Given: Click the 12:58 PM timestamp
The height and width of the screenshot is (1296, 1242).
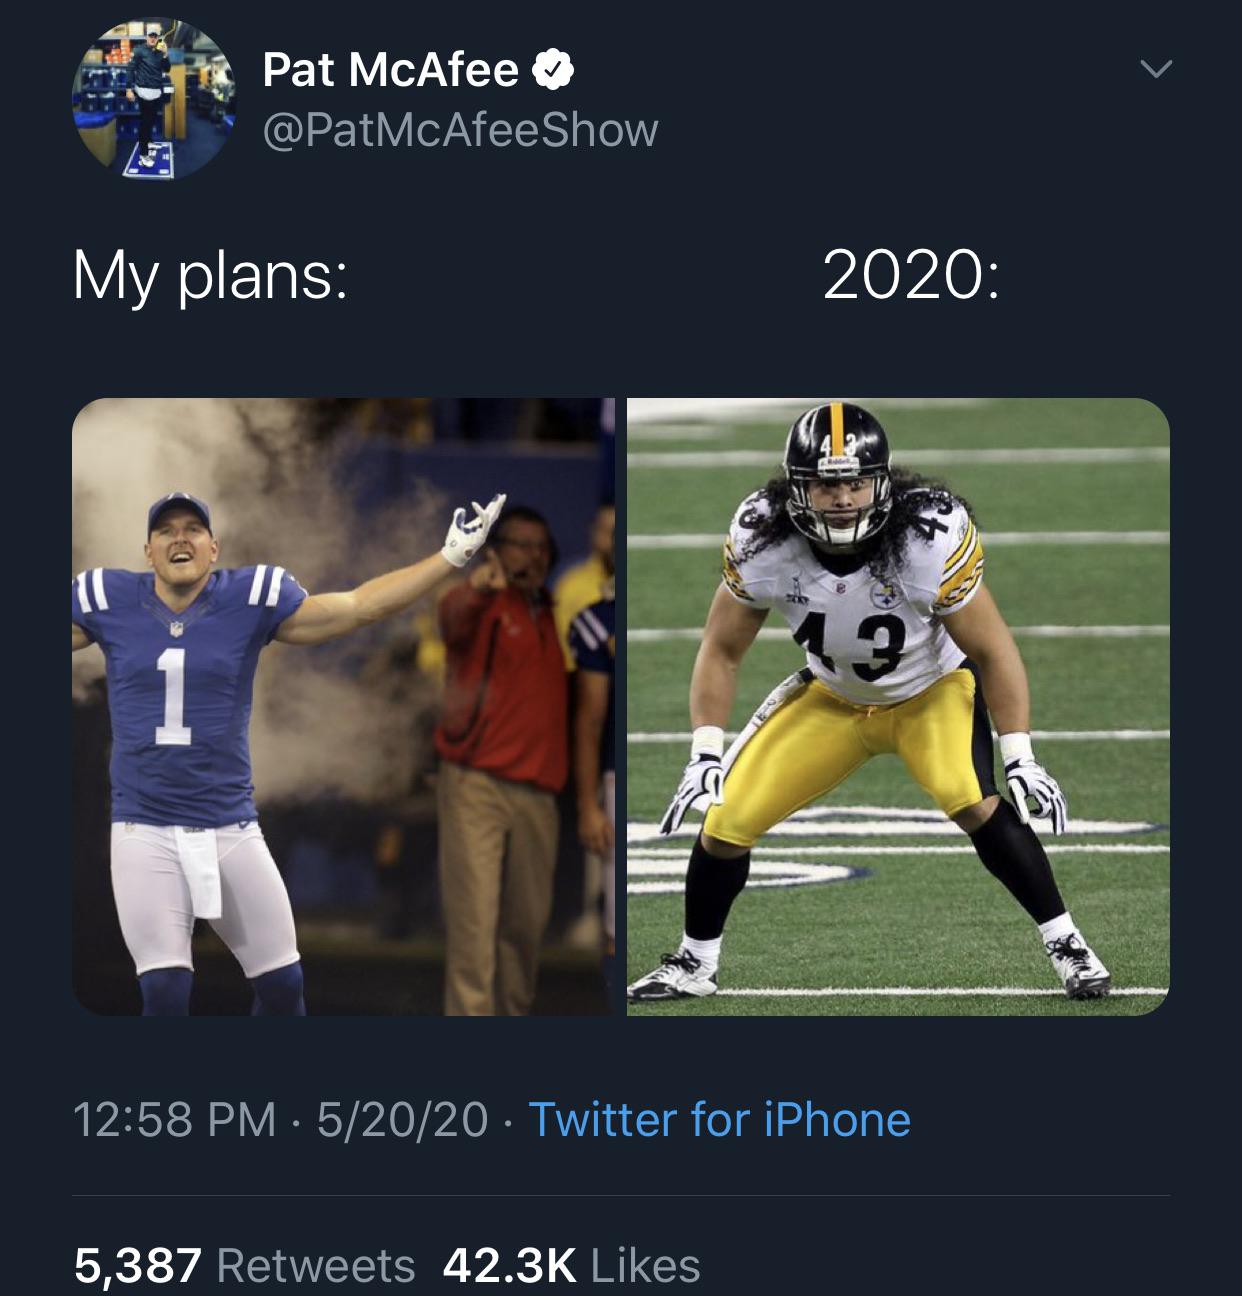Looking at the screenshot, I should point(174,1119).
